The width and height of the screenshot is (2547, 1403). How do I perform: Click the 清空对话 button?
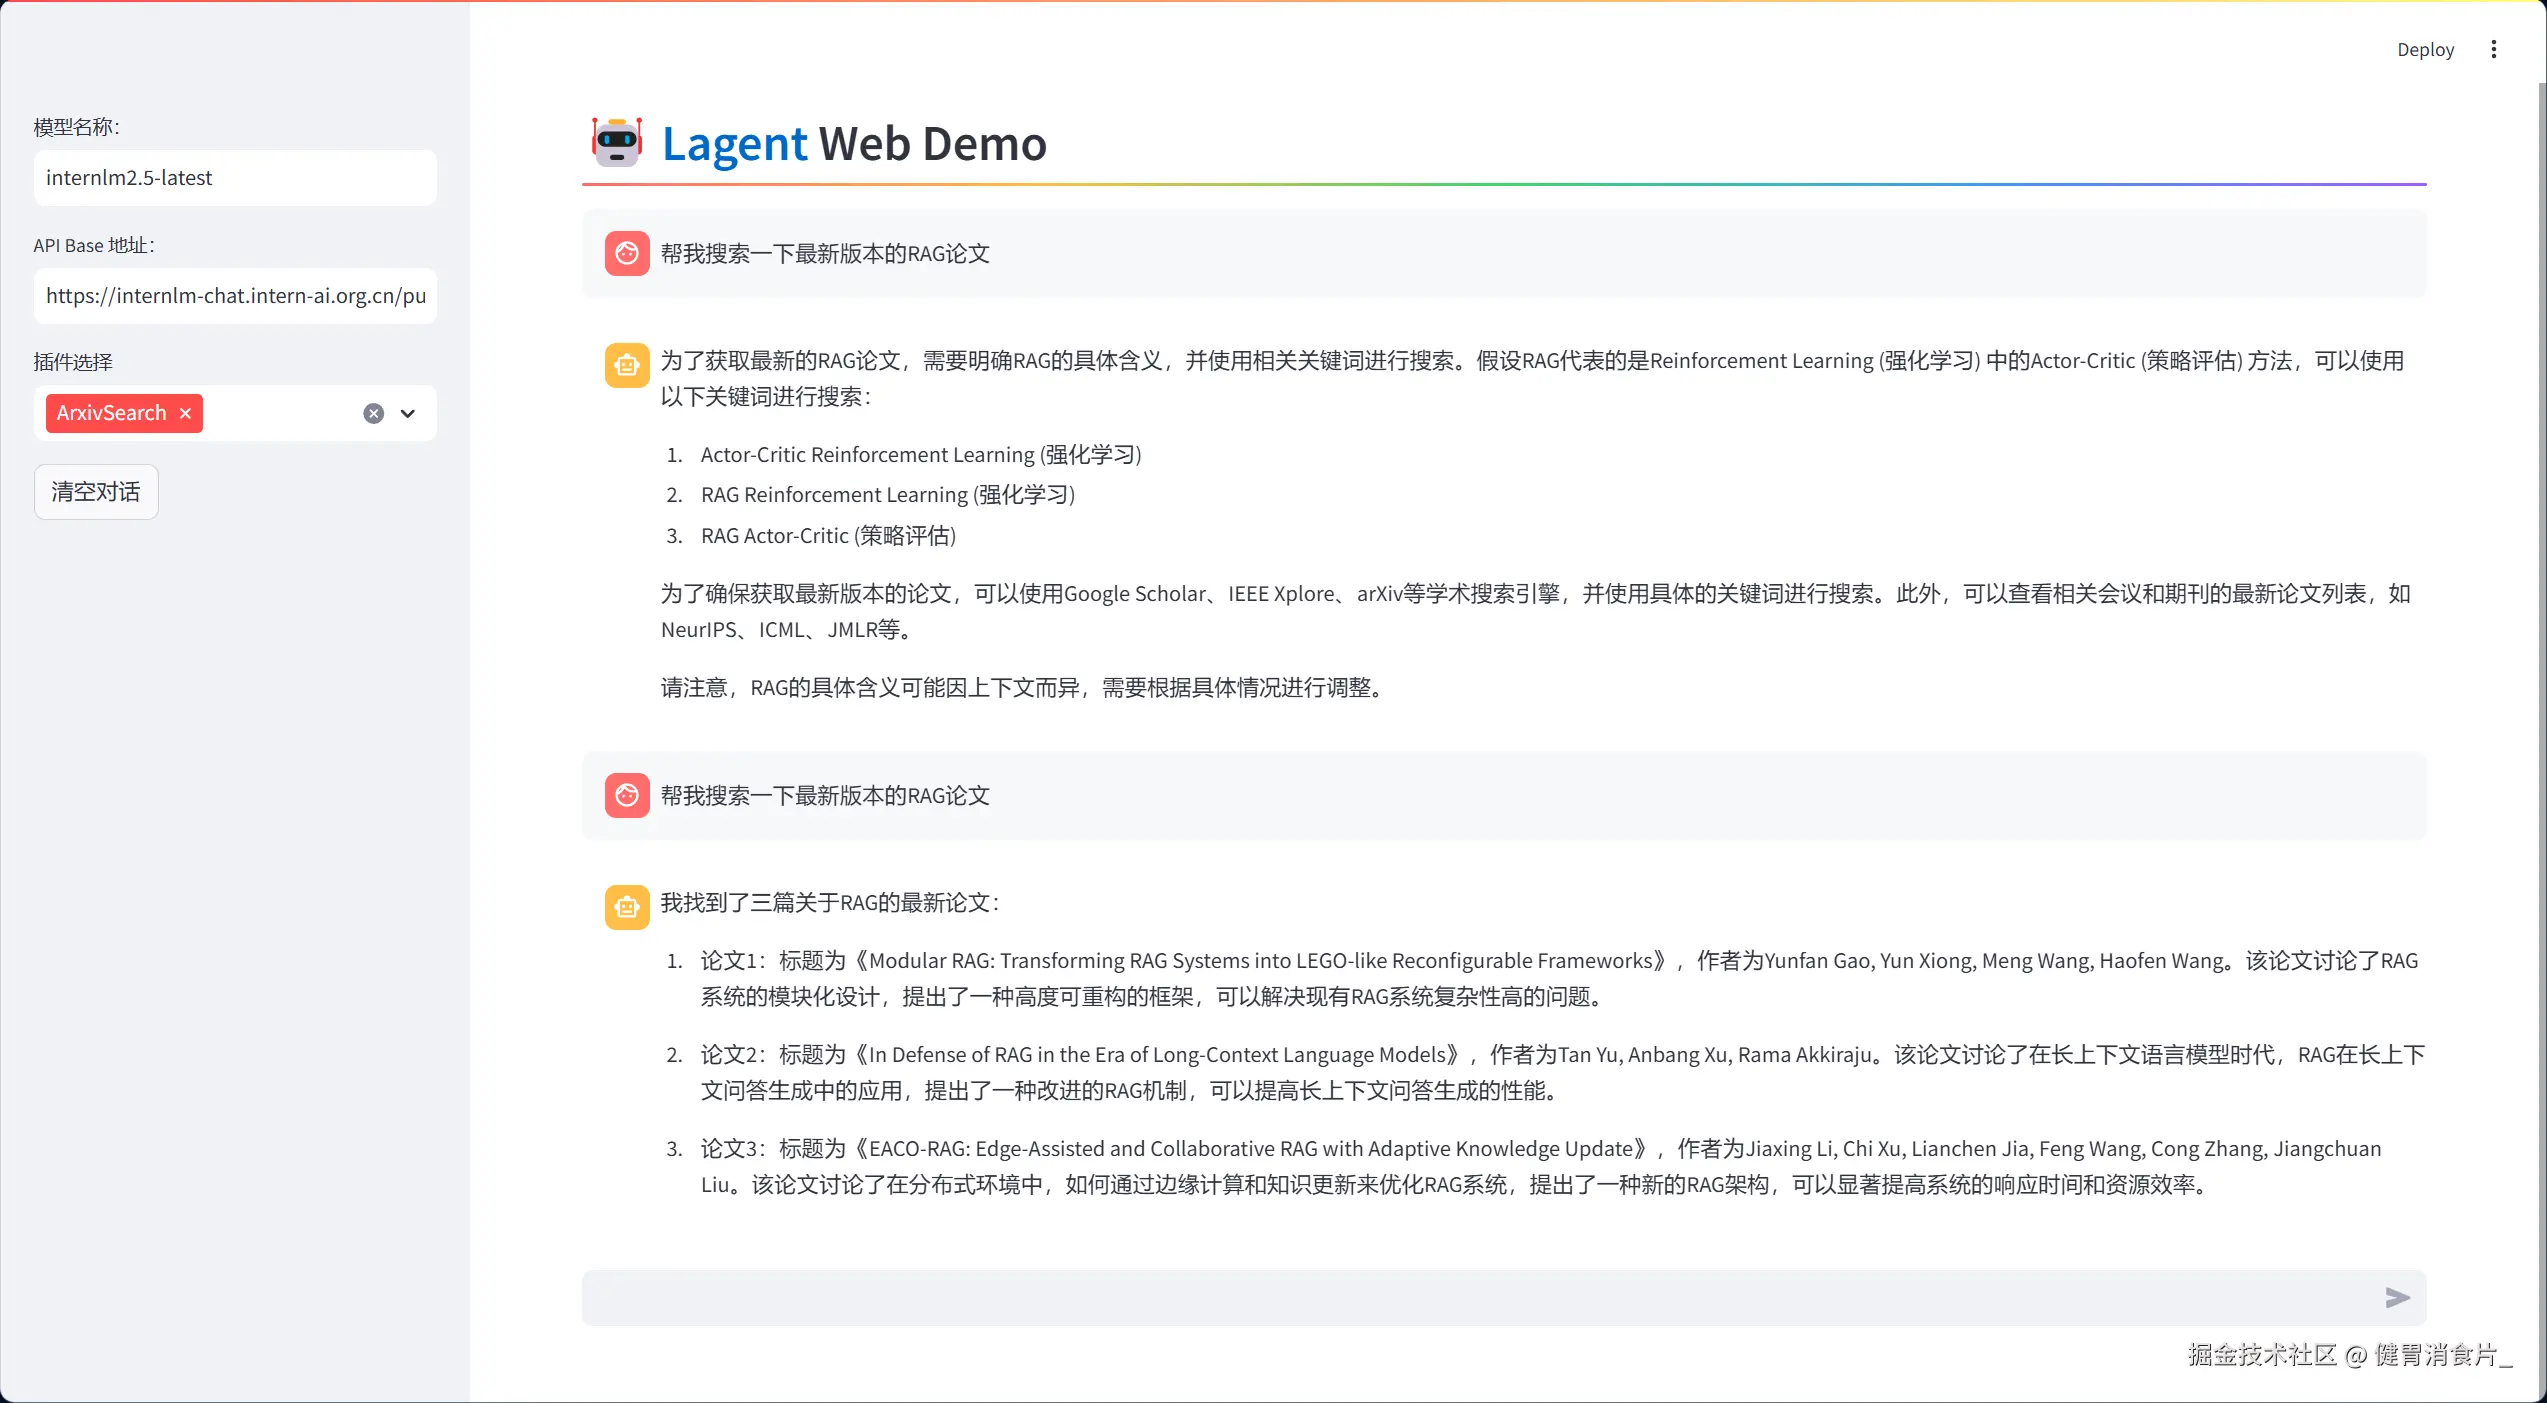[96, 492]
